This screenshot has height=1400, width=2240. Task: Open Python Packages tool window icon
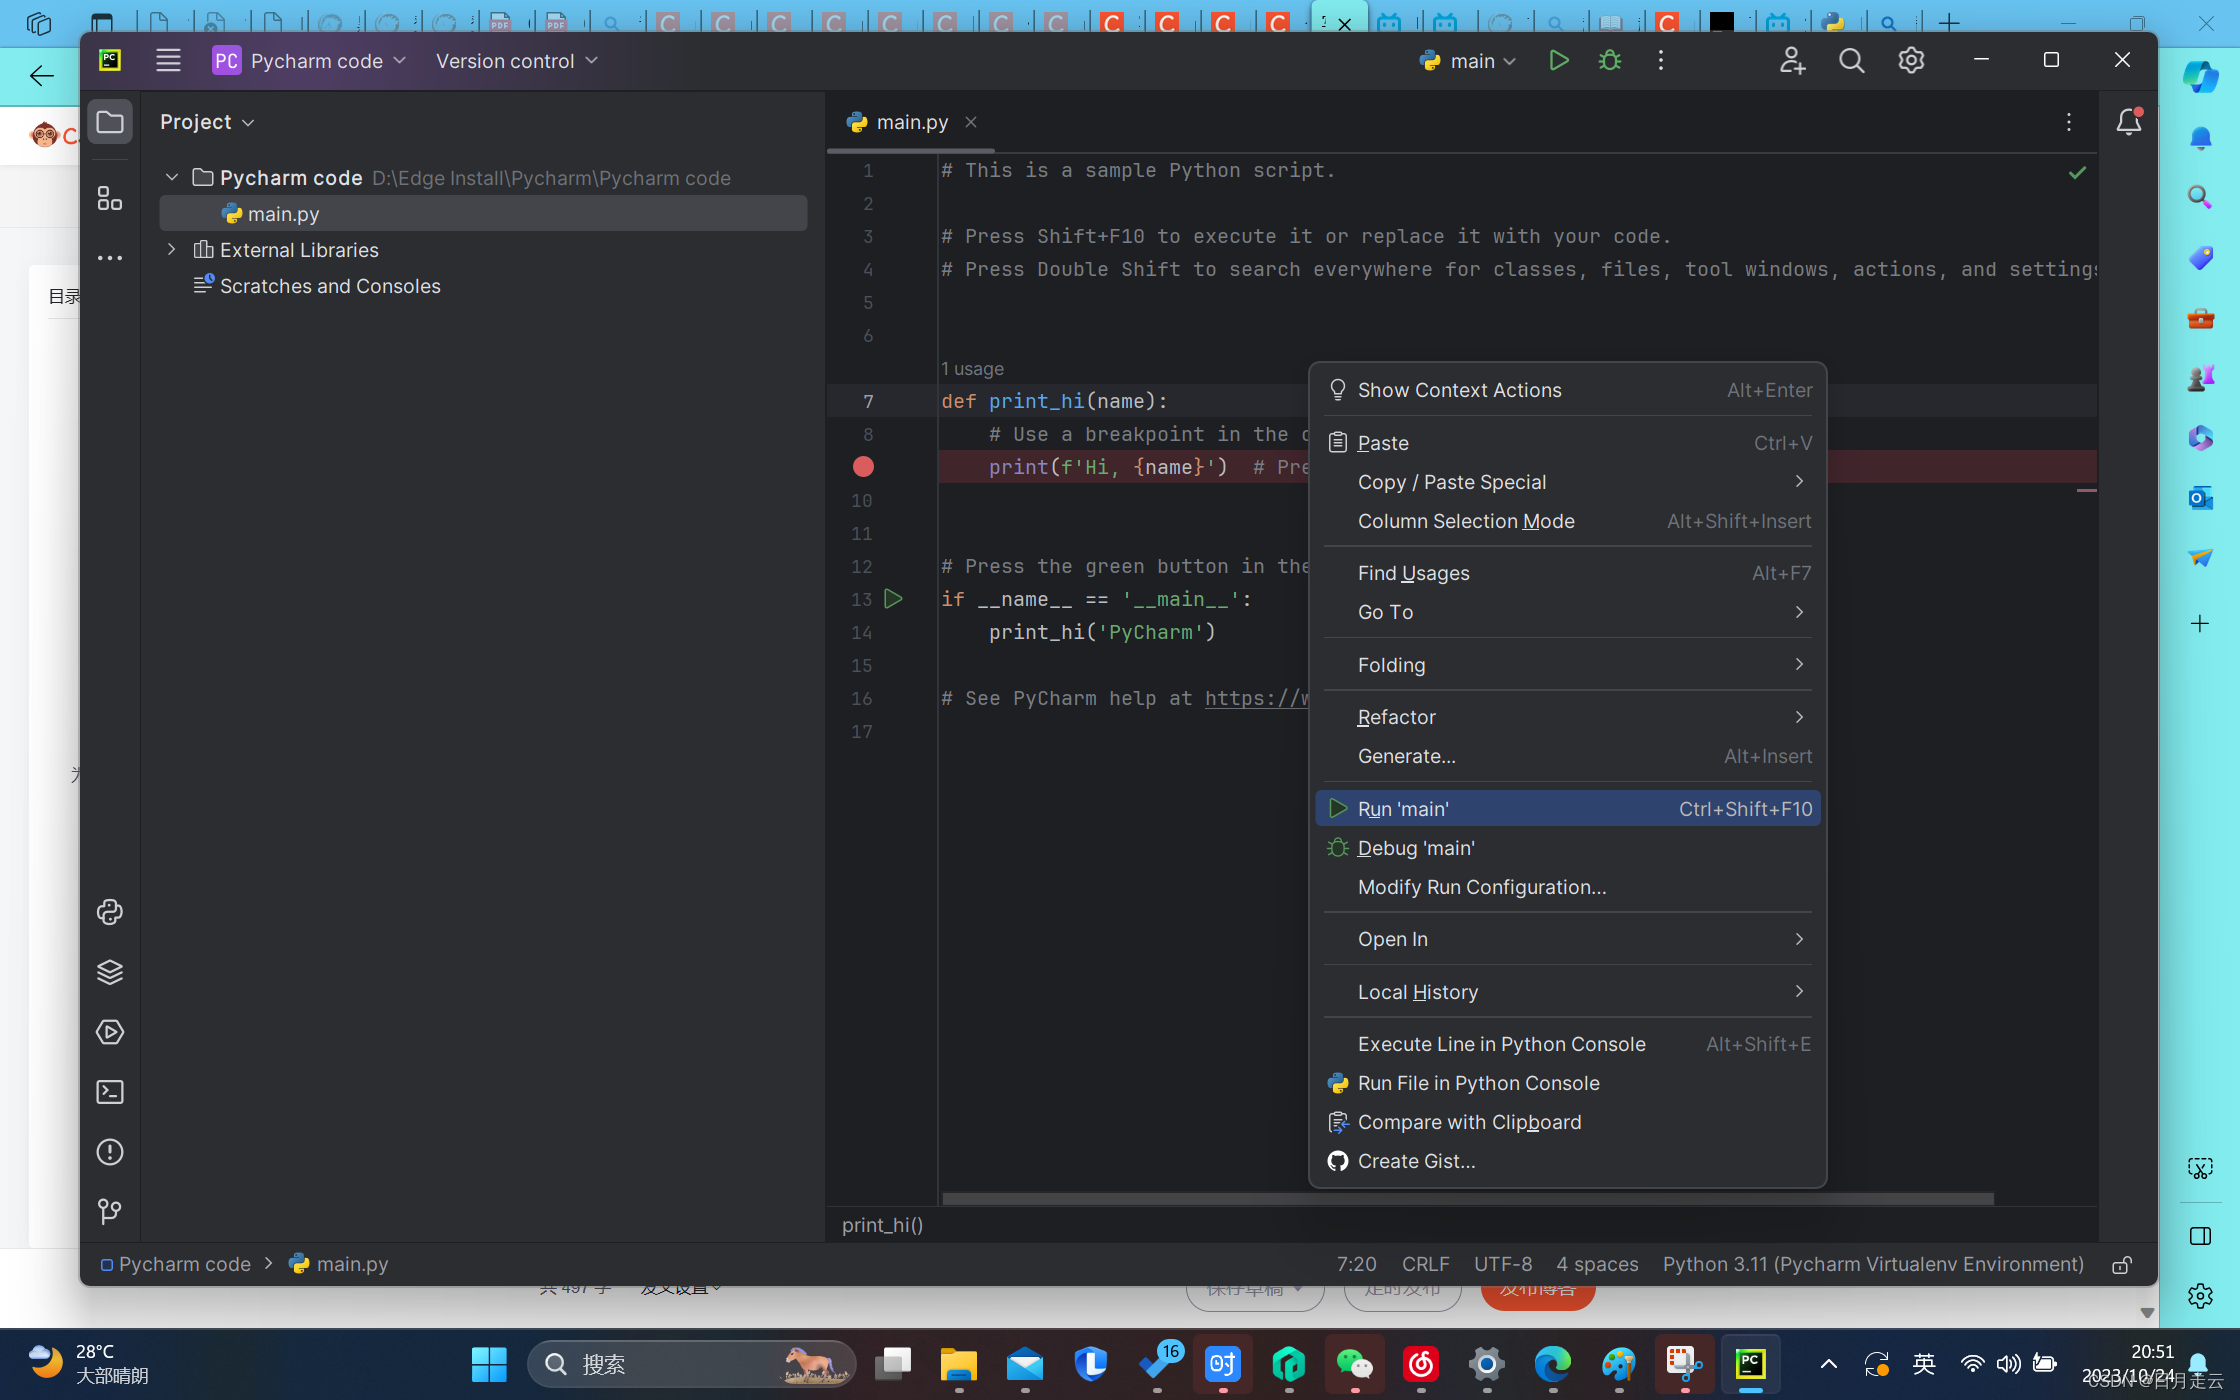tap(110, 972)
